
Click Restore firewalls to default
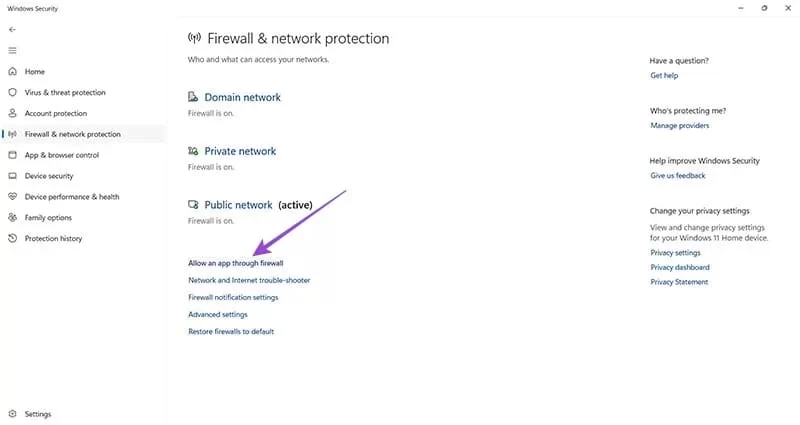coord(231,331)
